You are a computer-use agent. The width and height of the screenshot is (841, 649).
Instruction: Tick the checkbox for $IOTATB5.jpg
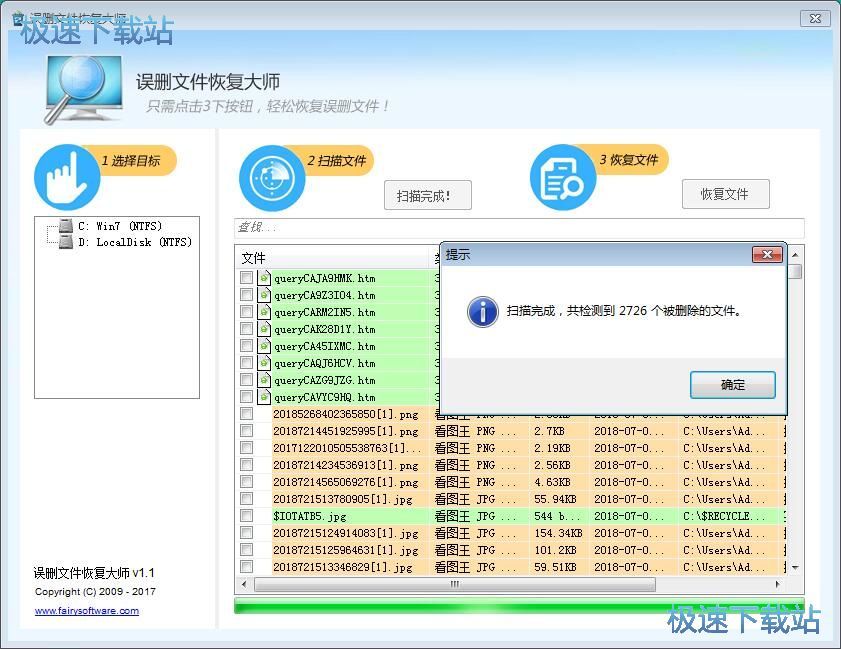[x=246, y=516]
